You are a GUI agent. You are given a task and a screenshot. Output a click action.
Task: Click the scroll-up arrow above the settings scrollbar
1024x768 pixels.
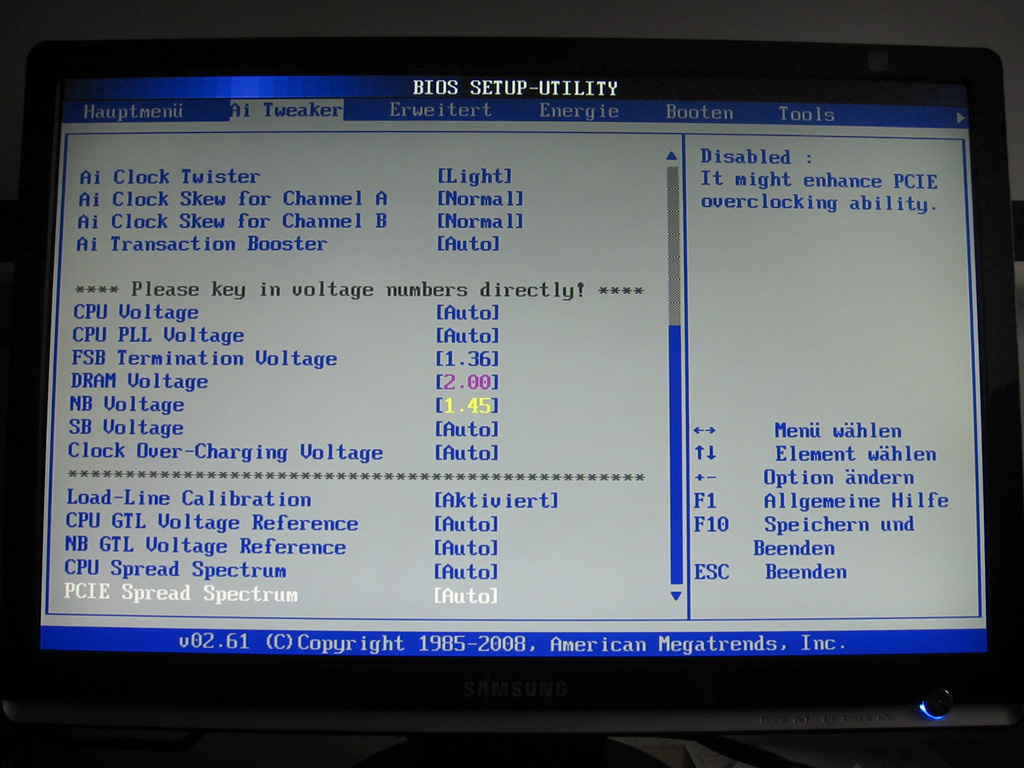coord(672,156)
